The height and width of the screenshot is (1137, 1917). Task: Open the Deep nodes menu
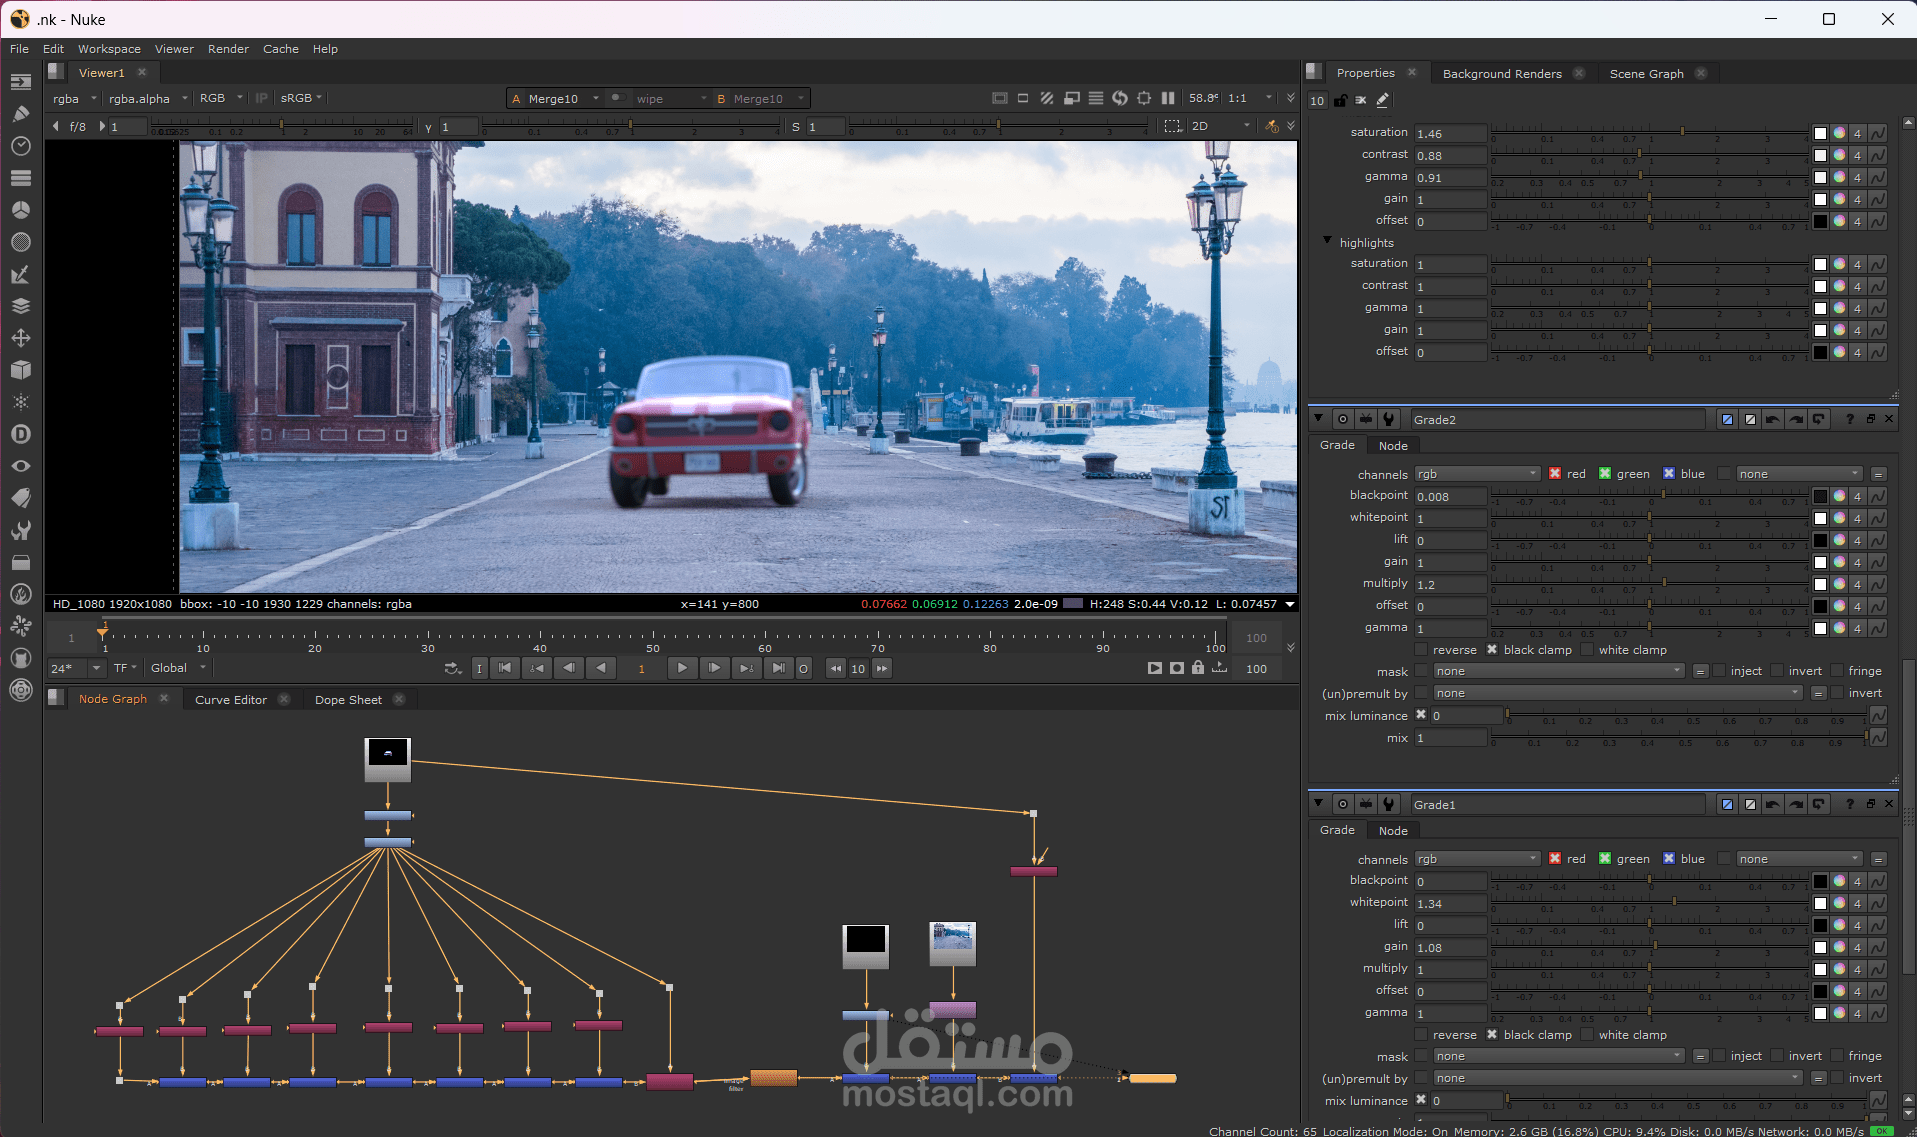click(x=20, y=434)
